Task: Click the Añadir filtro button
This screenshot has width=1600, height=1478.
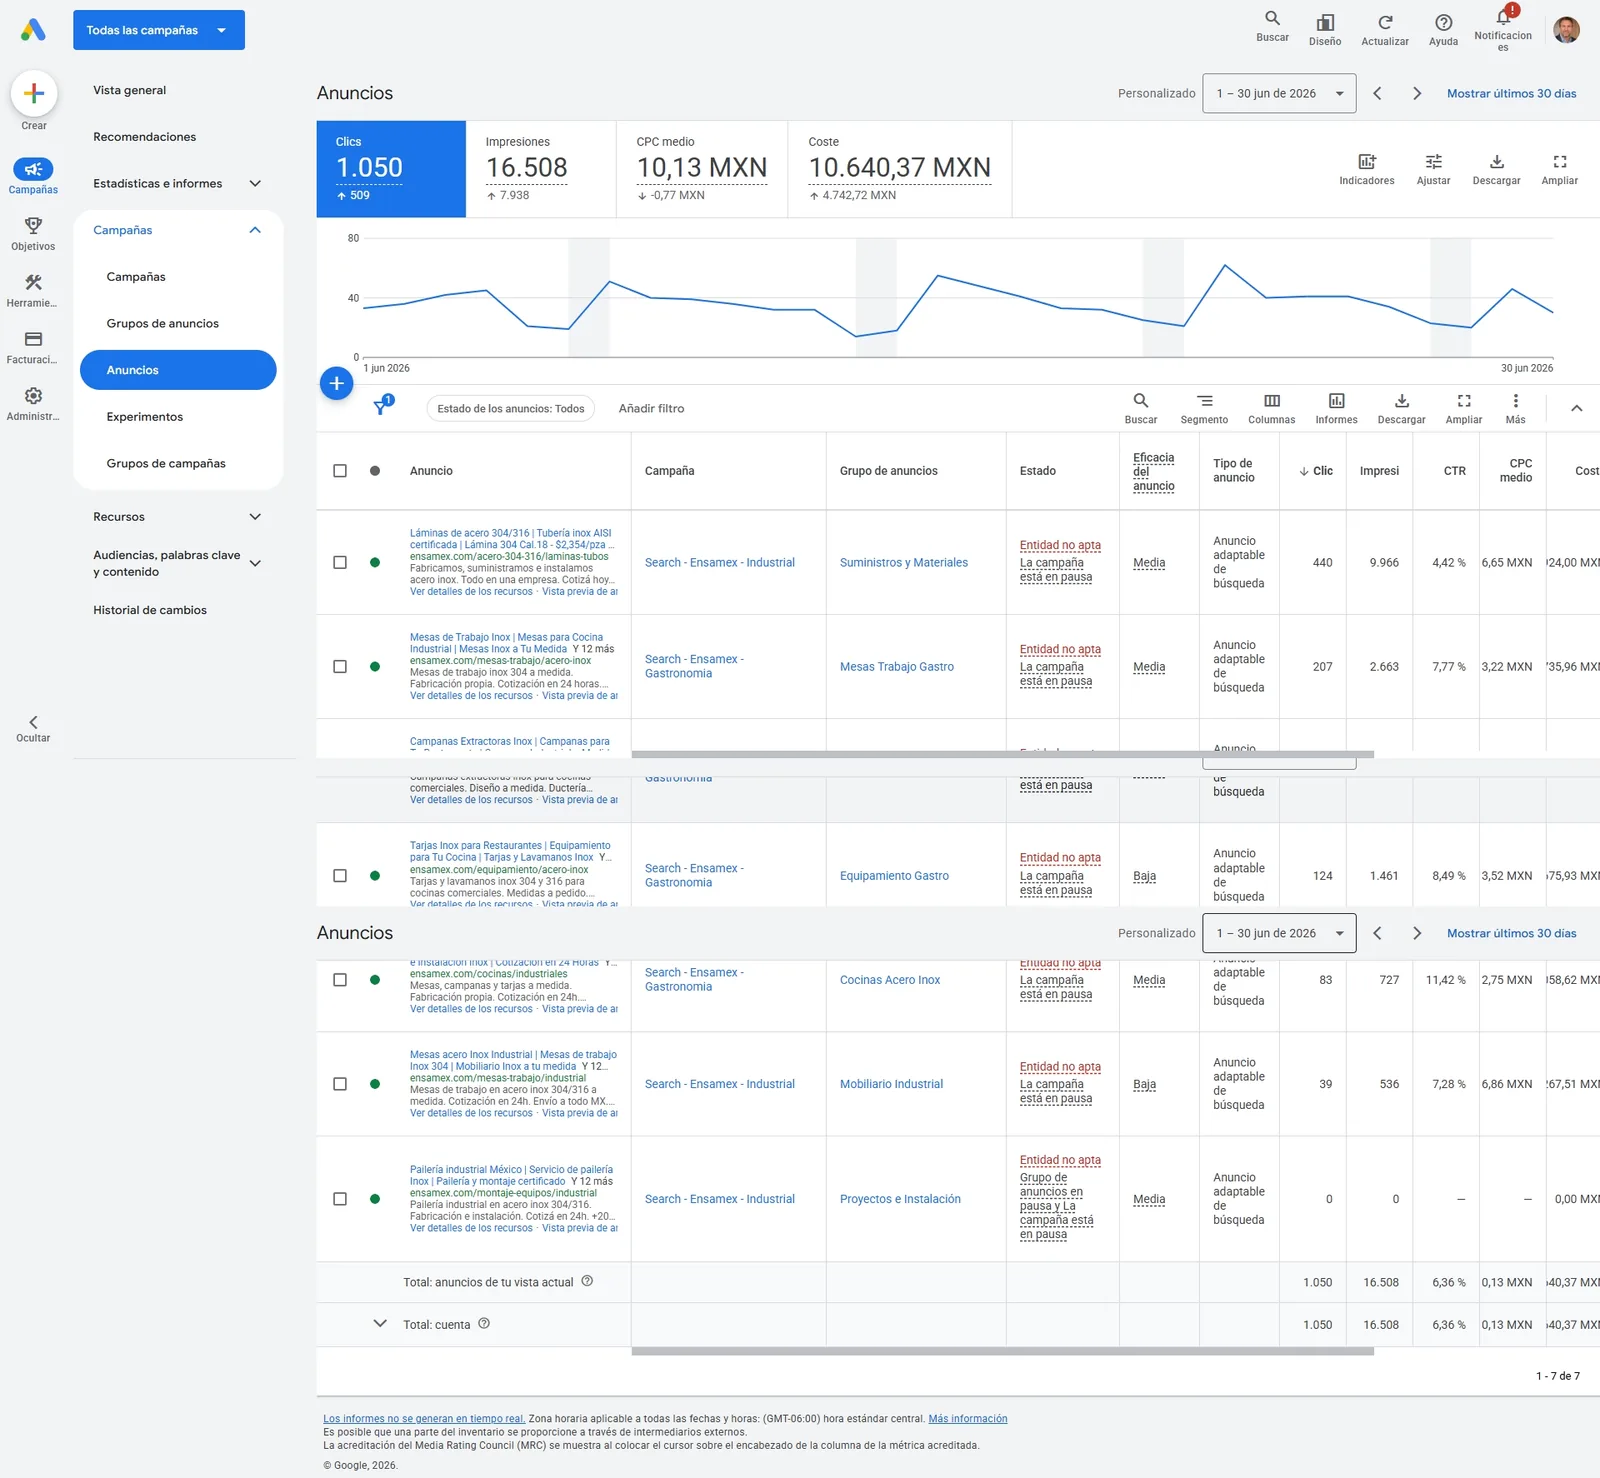Action: pyautogui.click(x=651, y=409)
